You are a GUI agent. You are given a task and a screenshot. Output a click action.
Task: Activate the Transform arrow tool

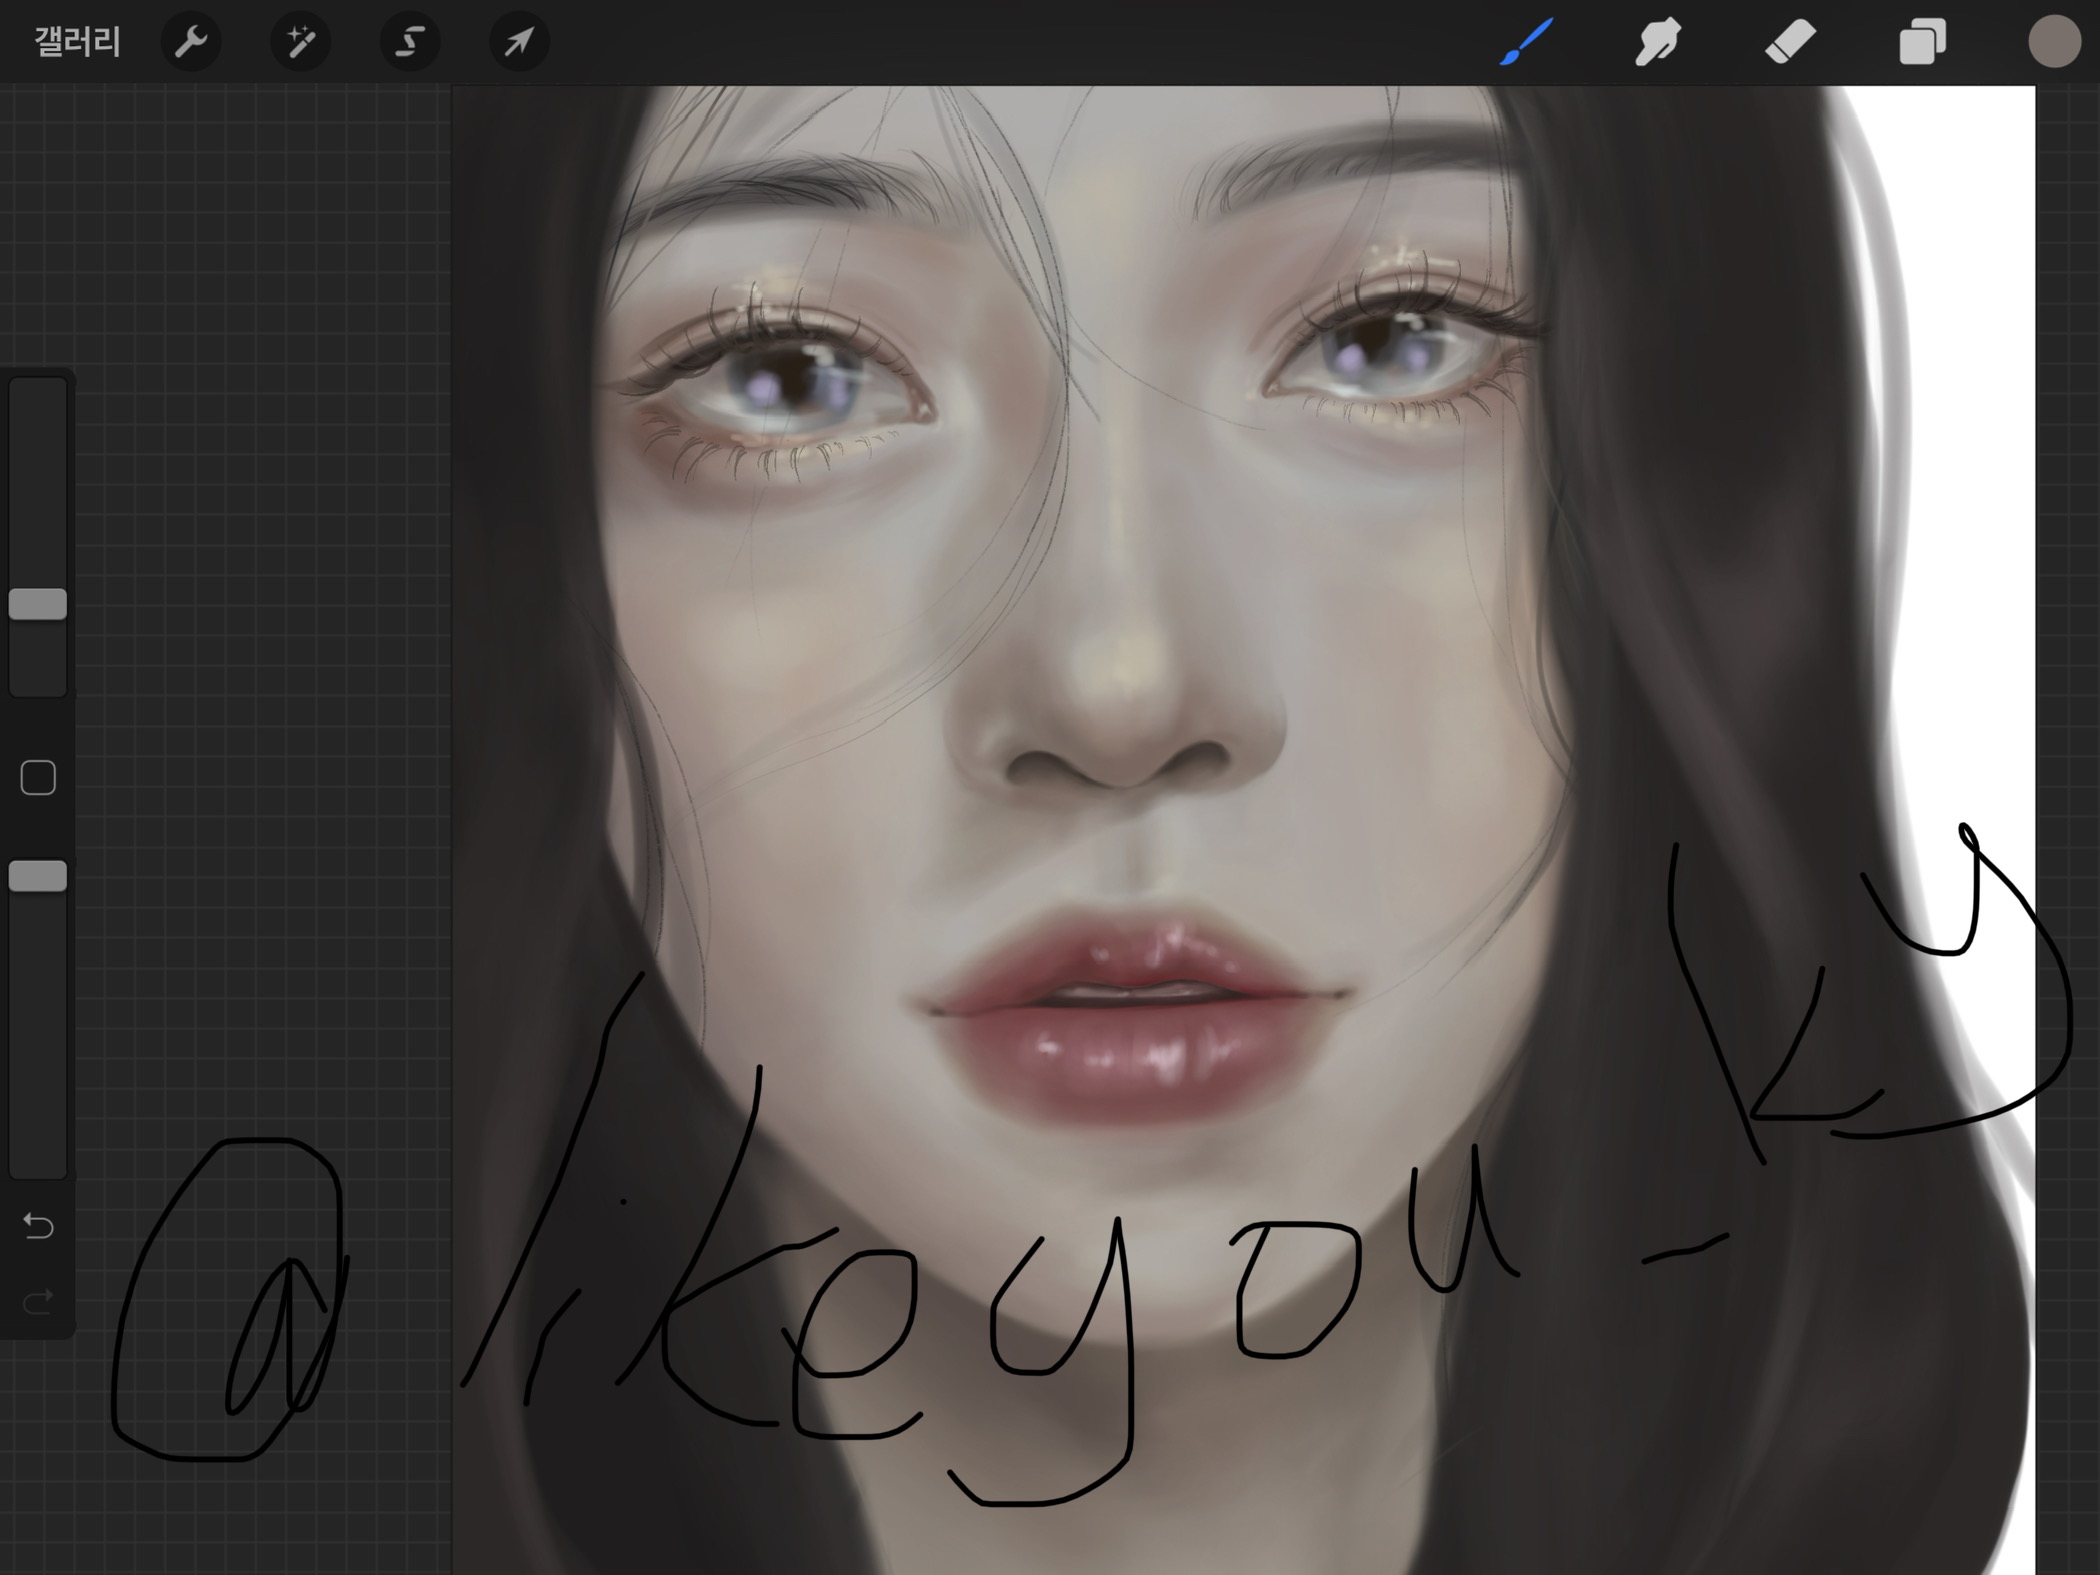519,42
